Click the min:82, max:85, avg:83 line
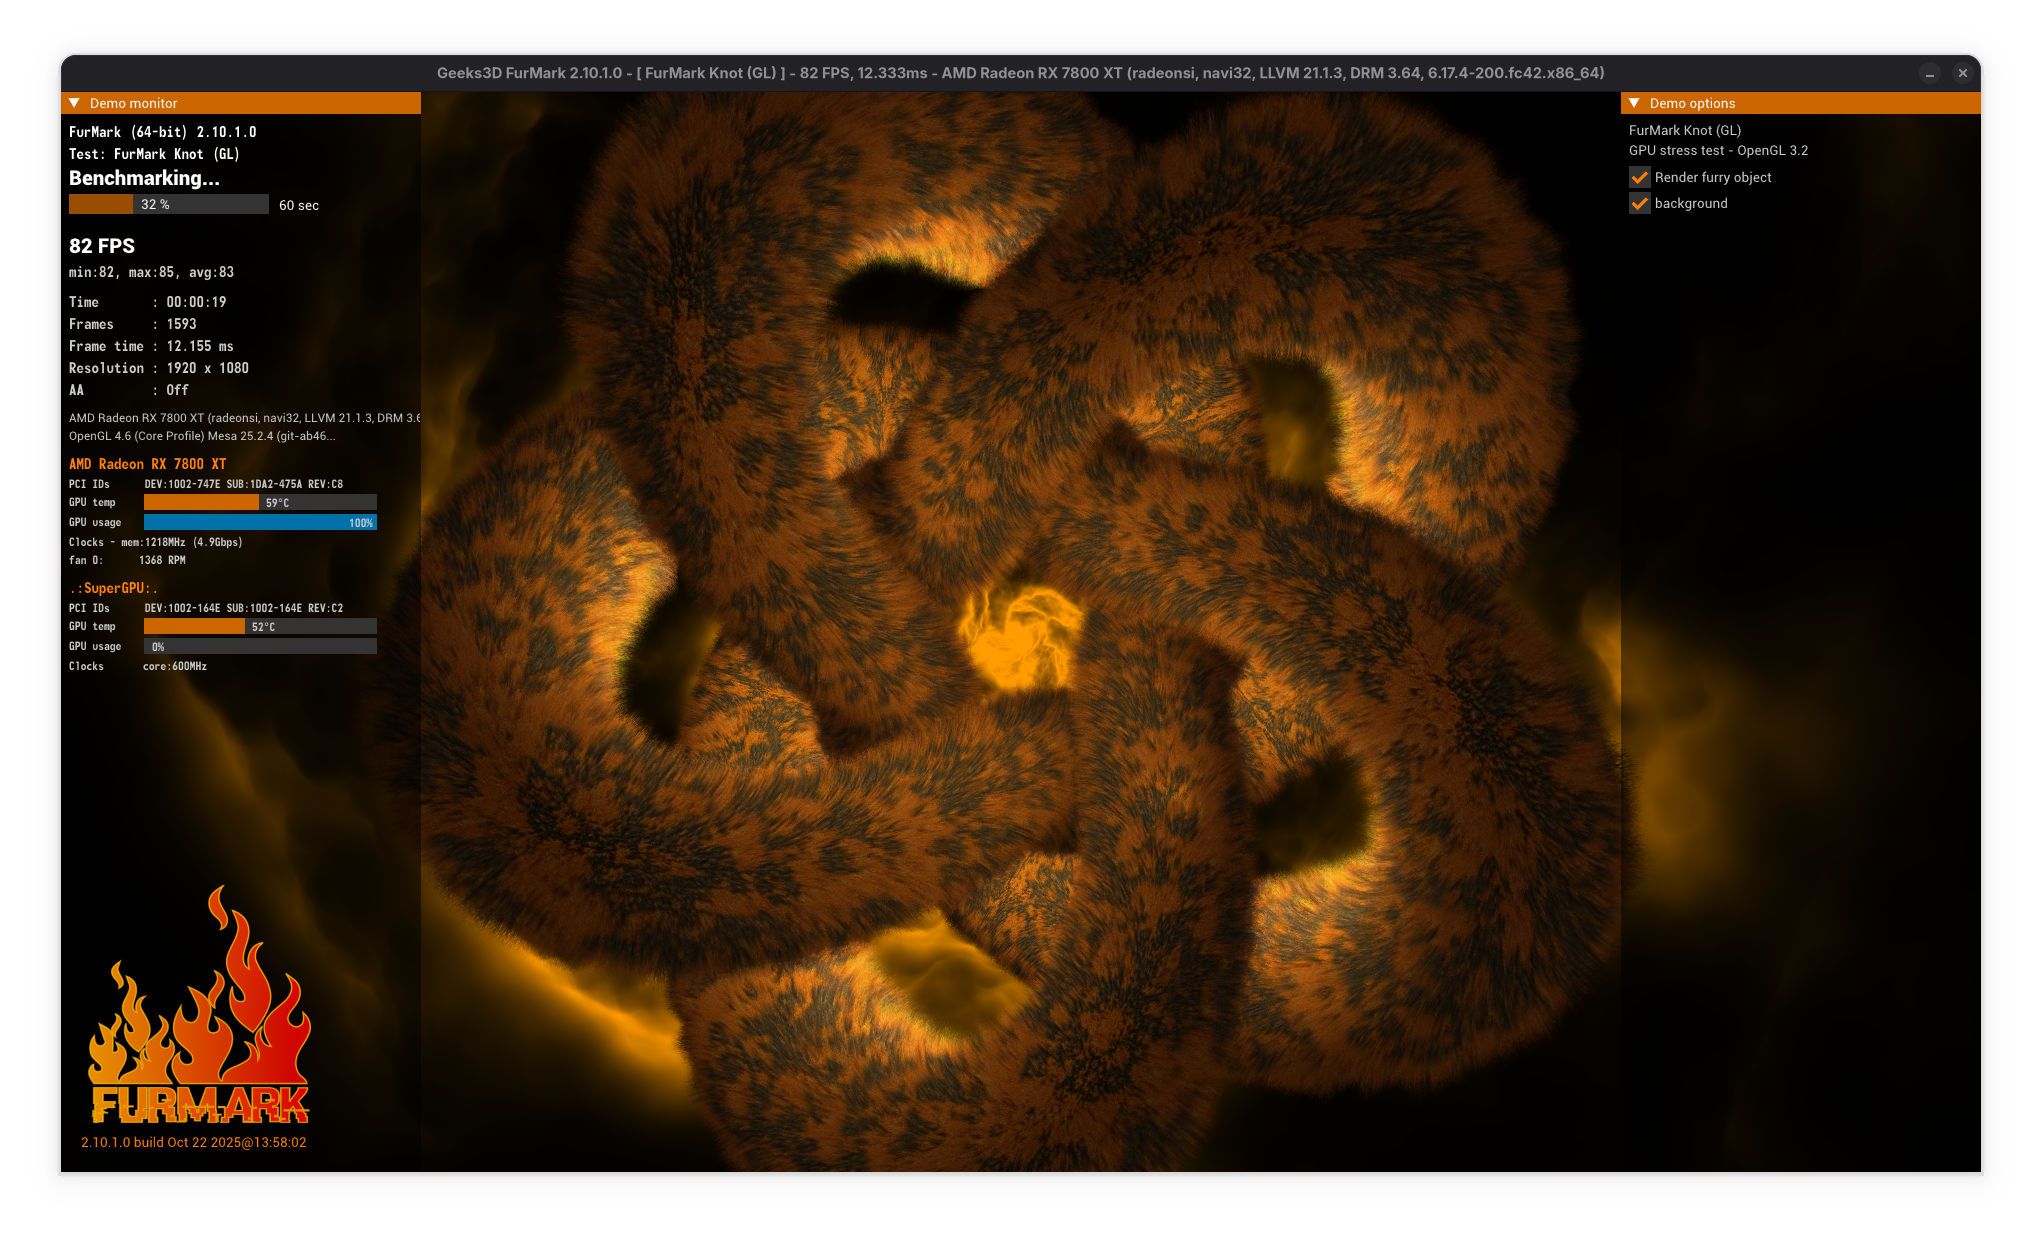The image size is (2042, 1239). tap(151, 272)
